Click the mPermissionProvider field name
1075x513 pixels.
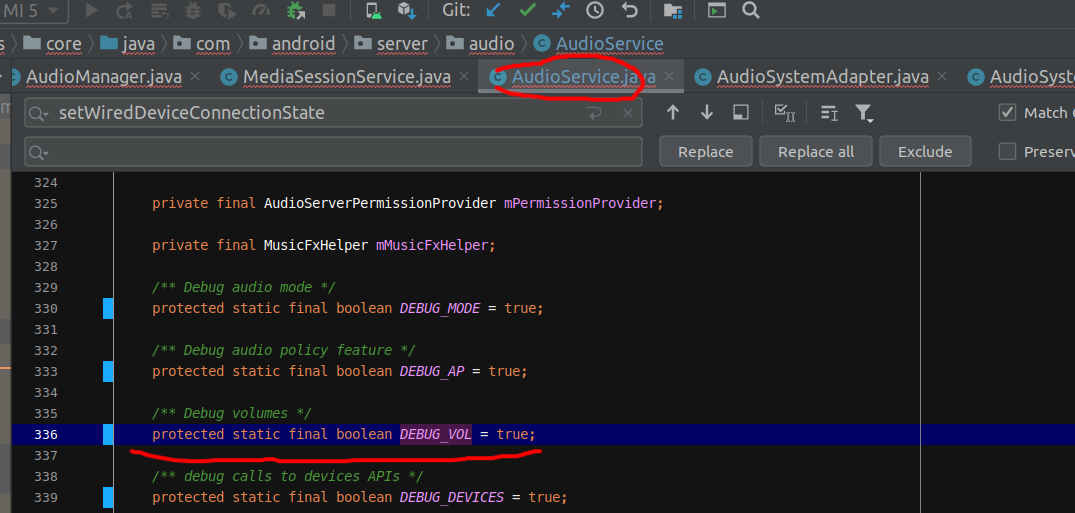(x=579, y=204)
